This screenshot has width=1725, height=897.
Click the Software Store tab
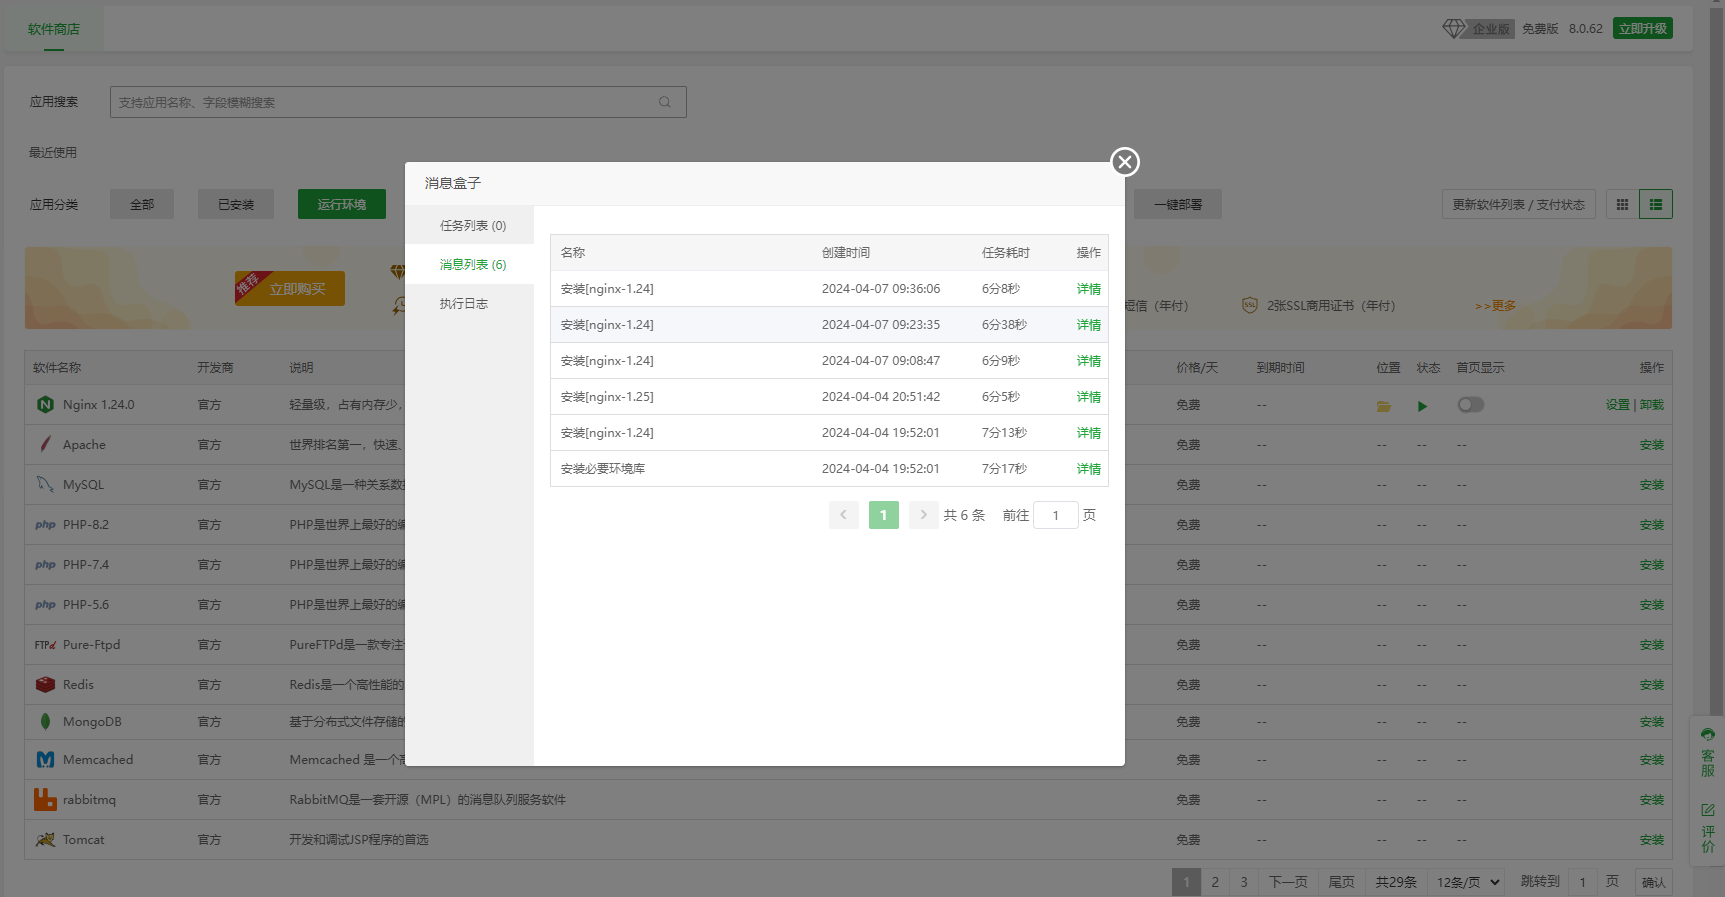[54, 29]
